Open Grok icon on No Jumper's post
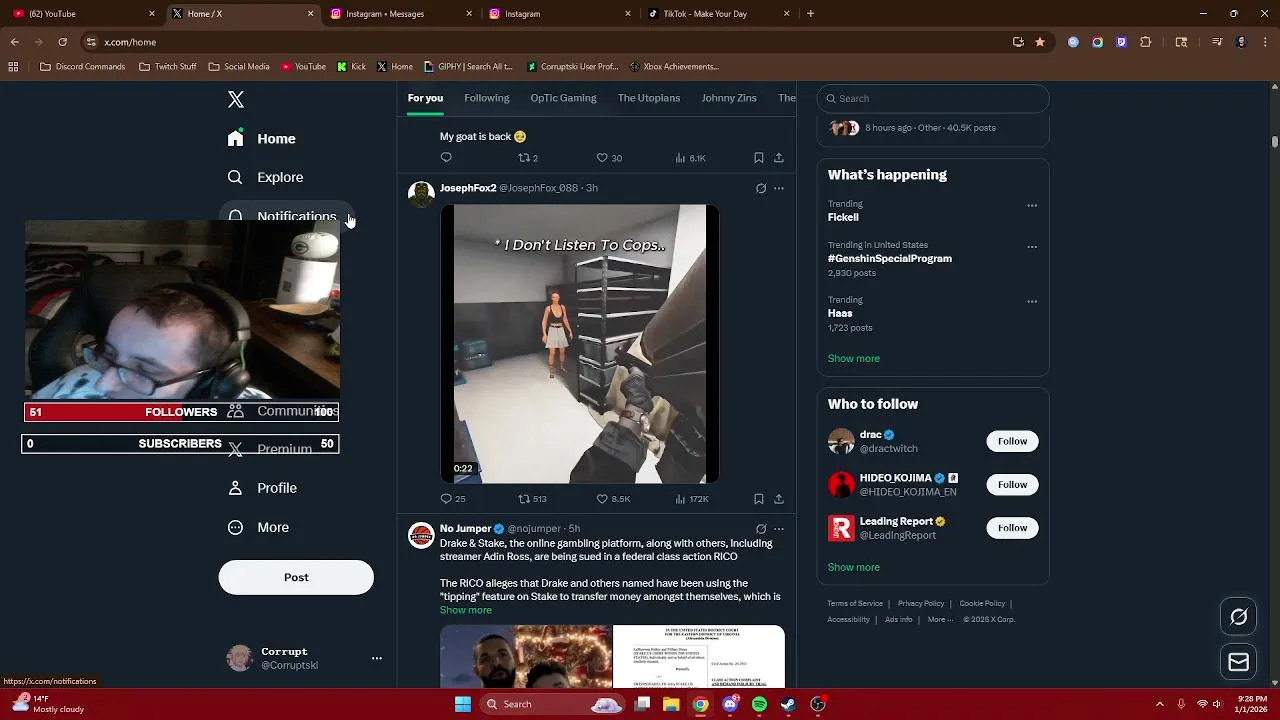The image size is (1280, 720). 761,528
